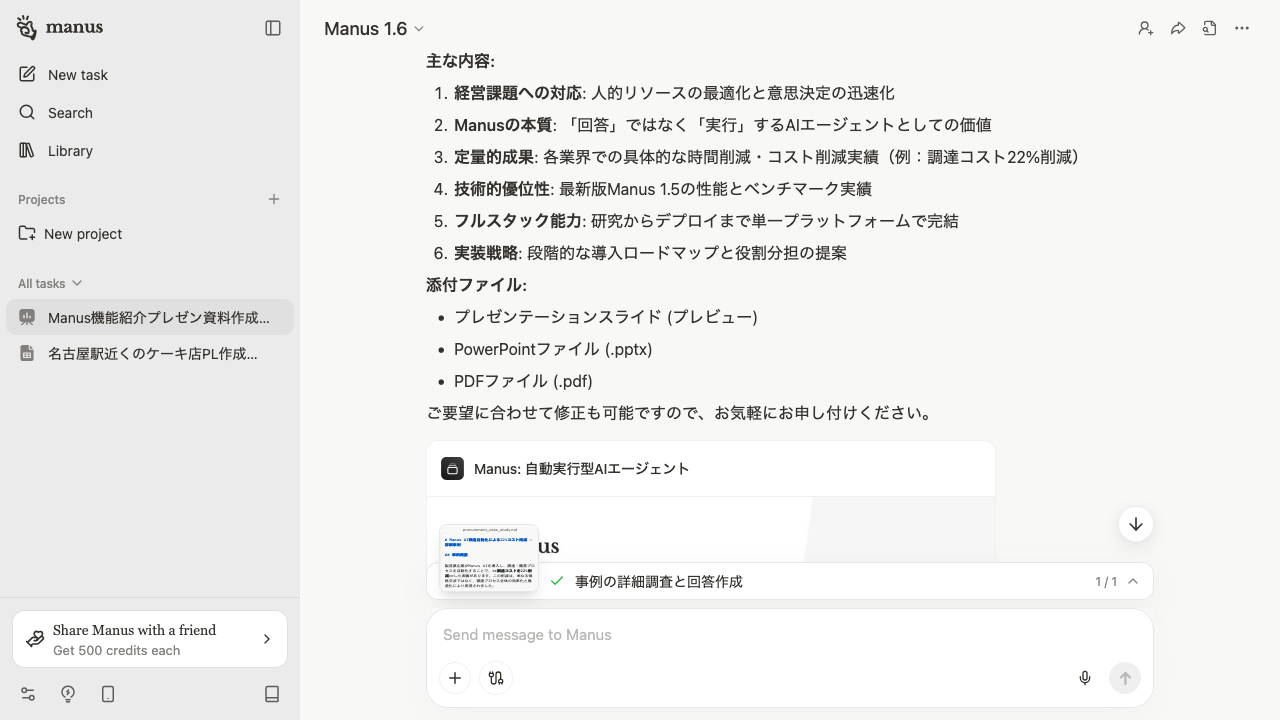Click the 1 / 1 step counter
Screen dimensions: 1280x720
[x=1106, y=581]
